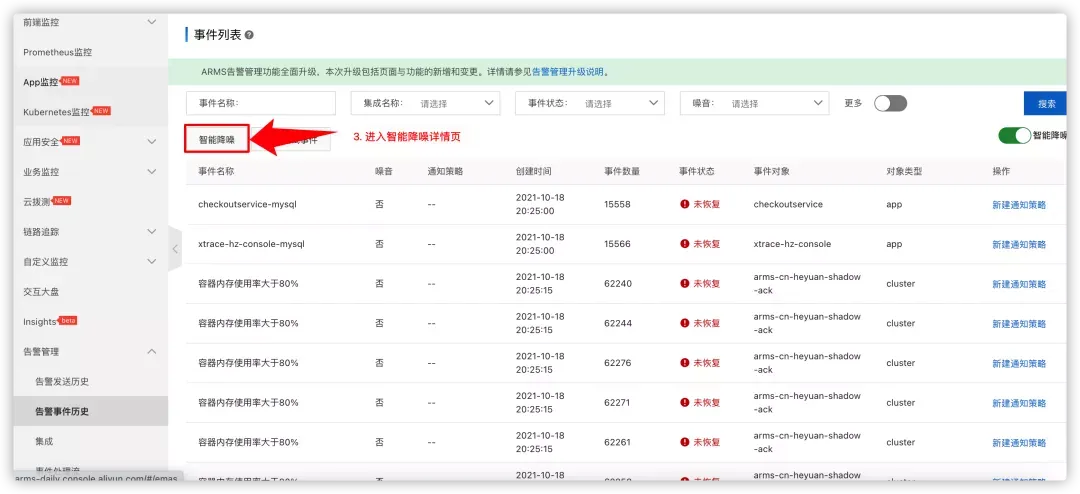
Task: Click the beta badge next to Insights
Action: coord(68,321)
